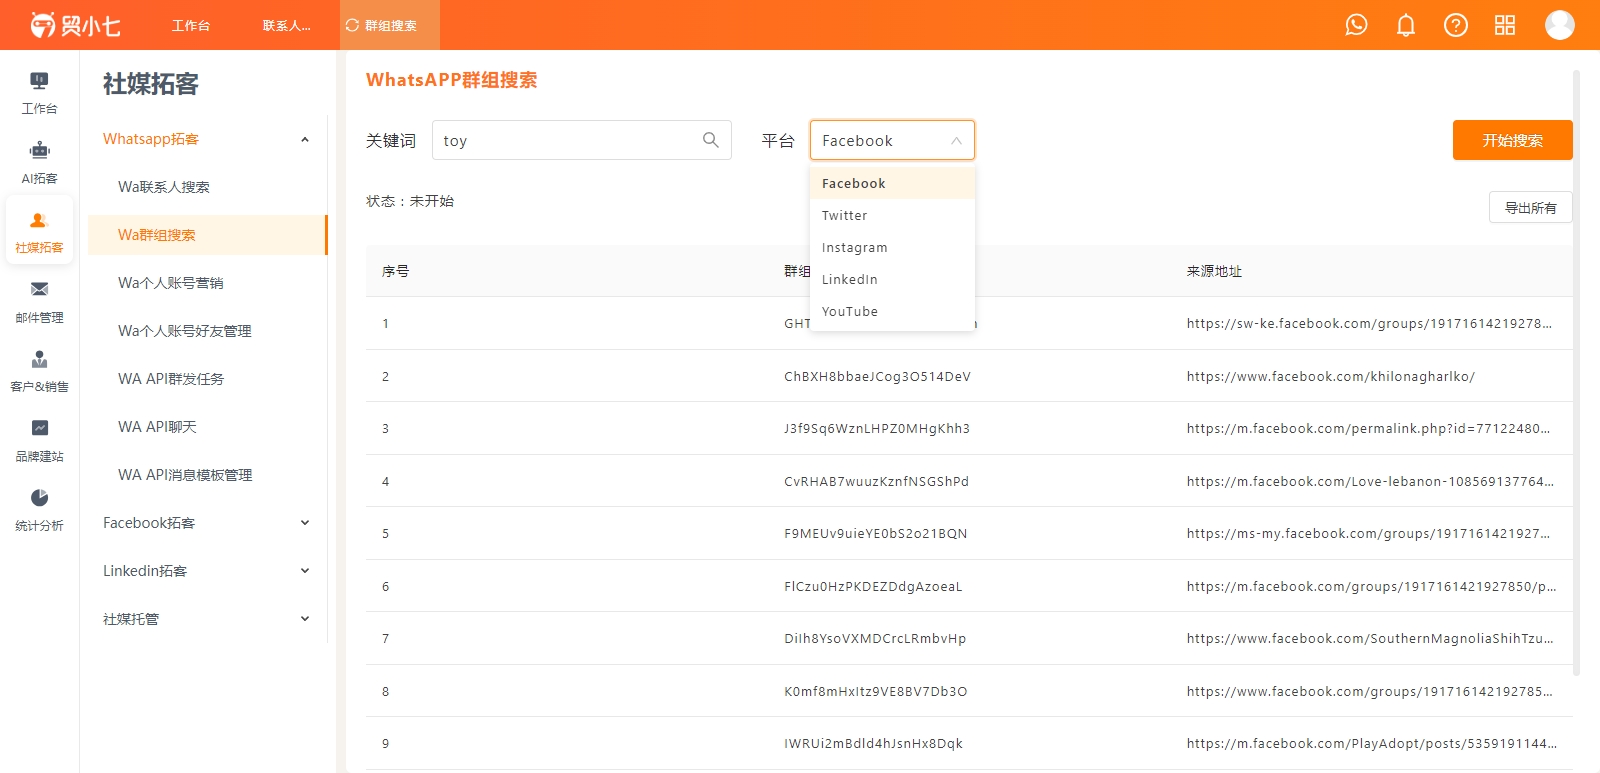Open Wa联系人搜索 menu item
Image resolution: width=1600 pixels, height=773 pixels.
[x=207, y=187]
